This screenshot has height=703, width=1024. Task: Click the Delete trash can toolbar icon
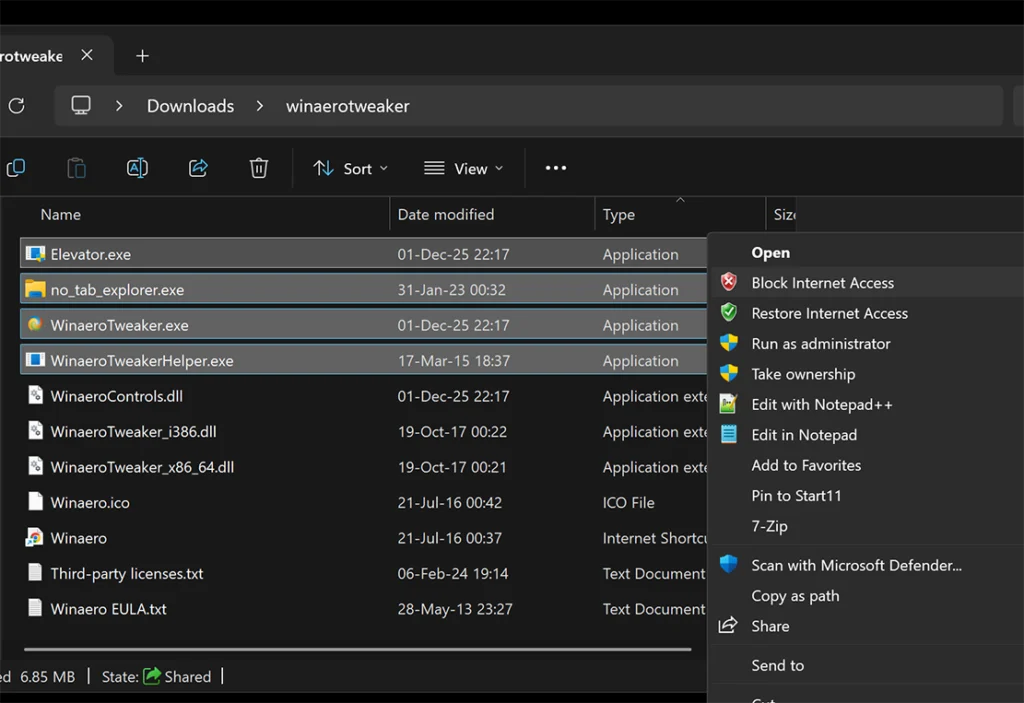[259, 168]
